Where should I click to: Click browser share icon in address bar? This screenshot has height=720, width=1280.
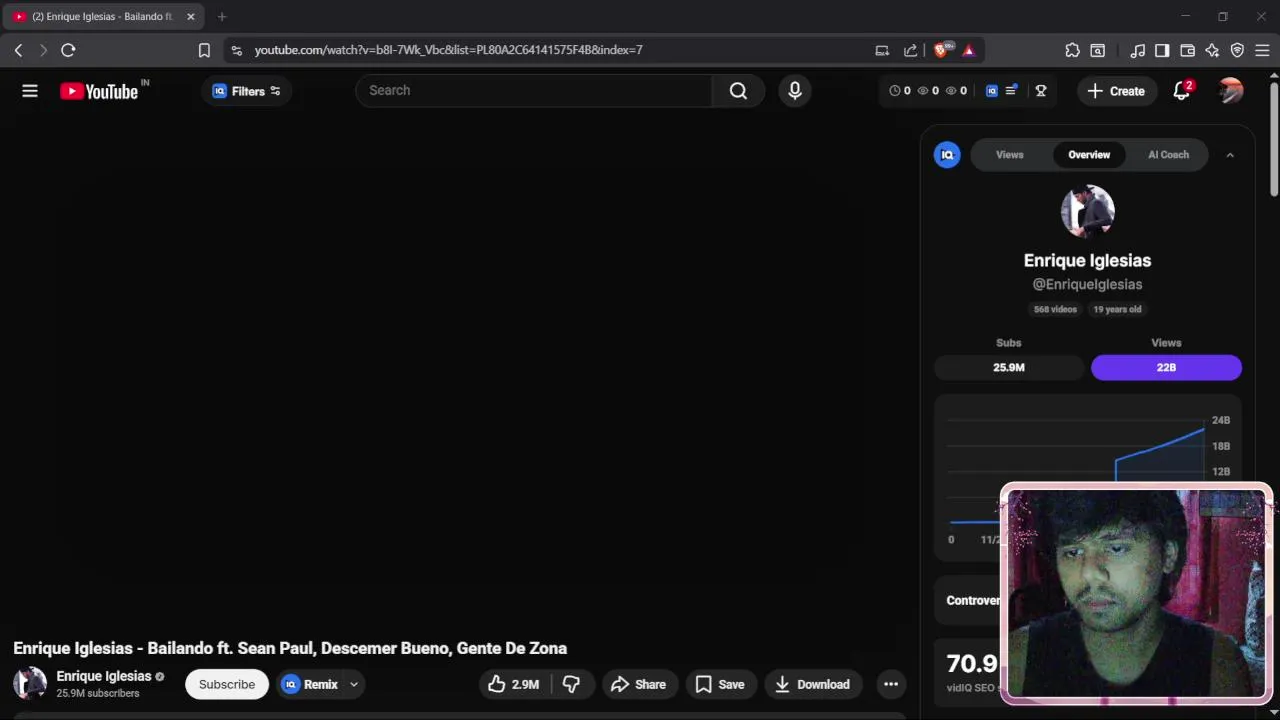pos(910,50)
